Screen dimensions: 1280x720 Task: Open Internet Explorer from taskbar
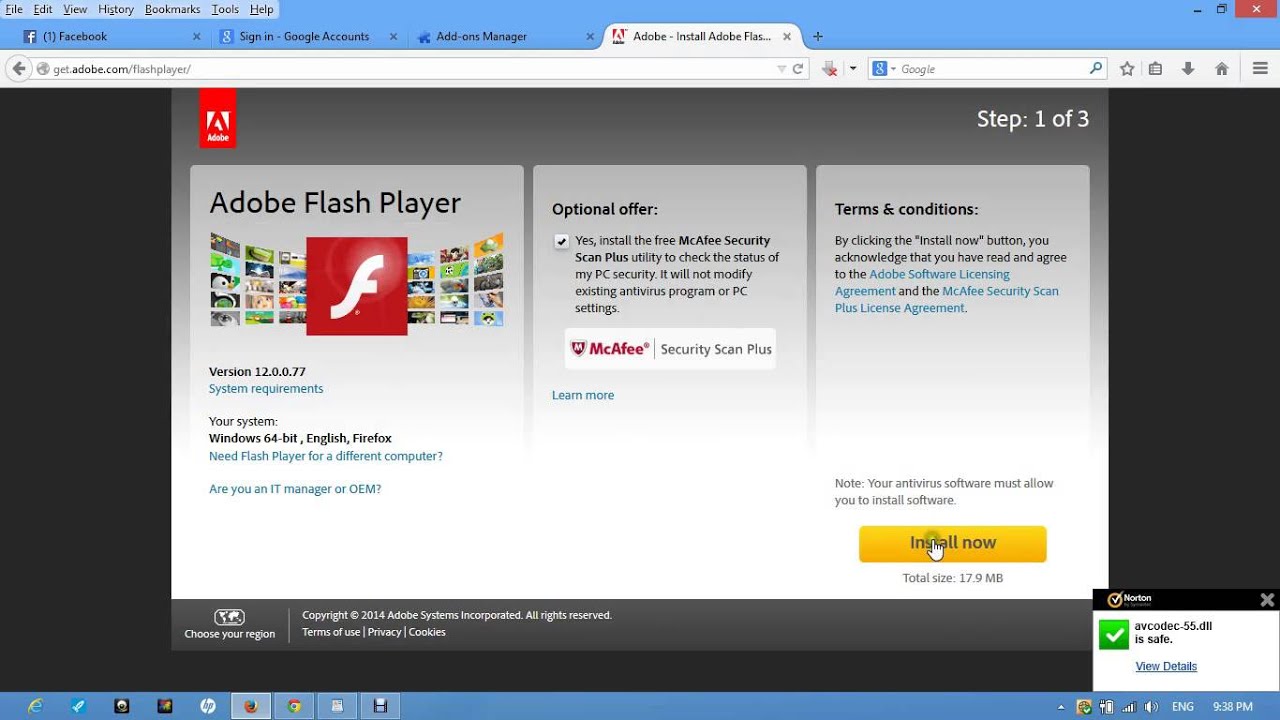[x=36, y=706]
